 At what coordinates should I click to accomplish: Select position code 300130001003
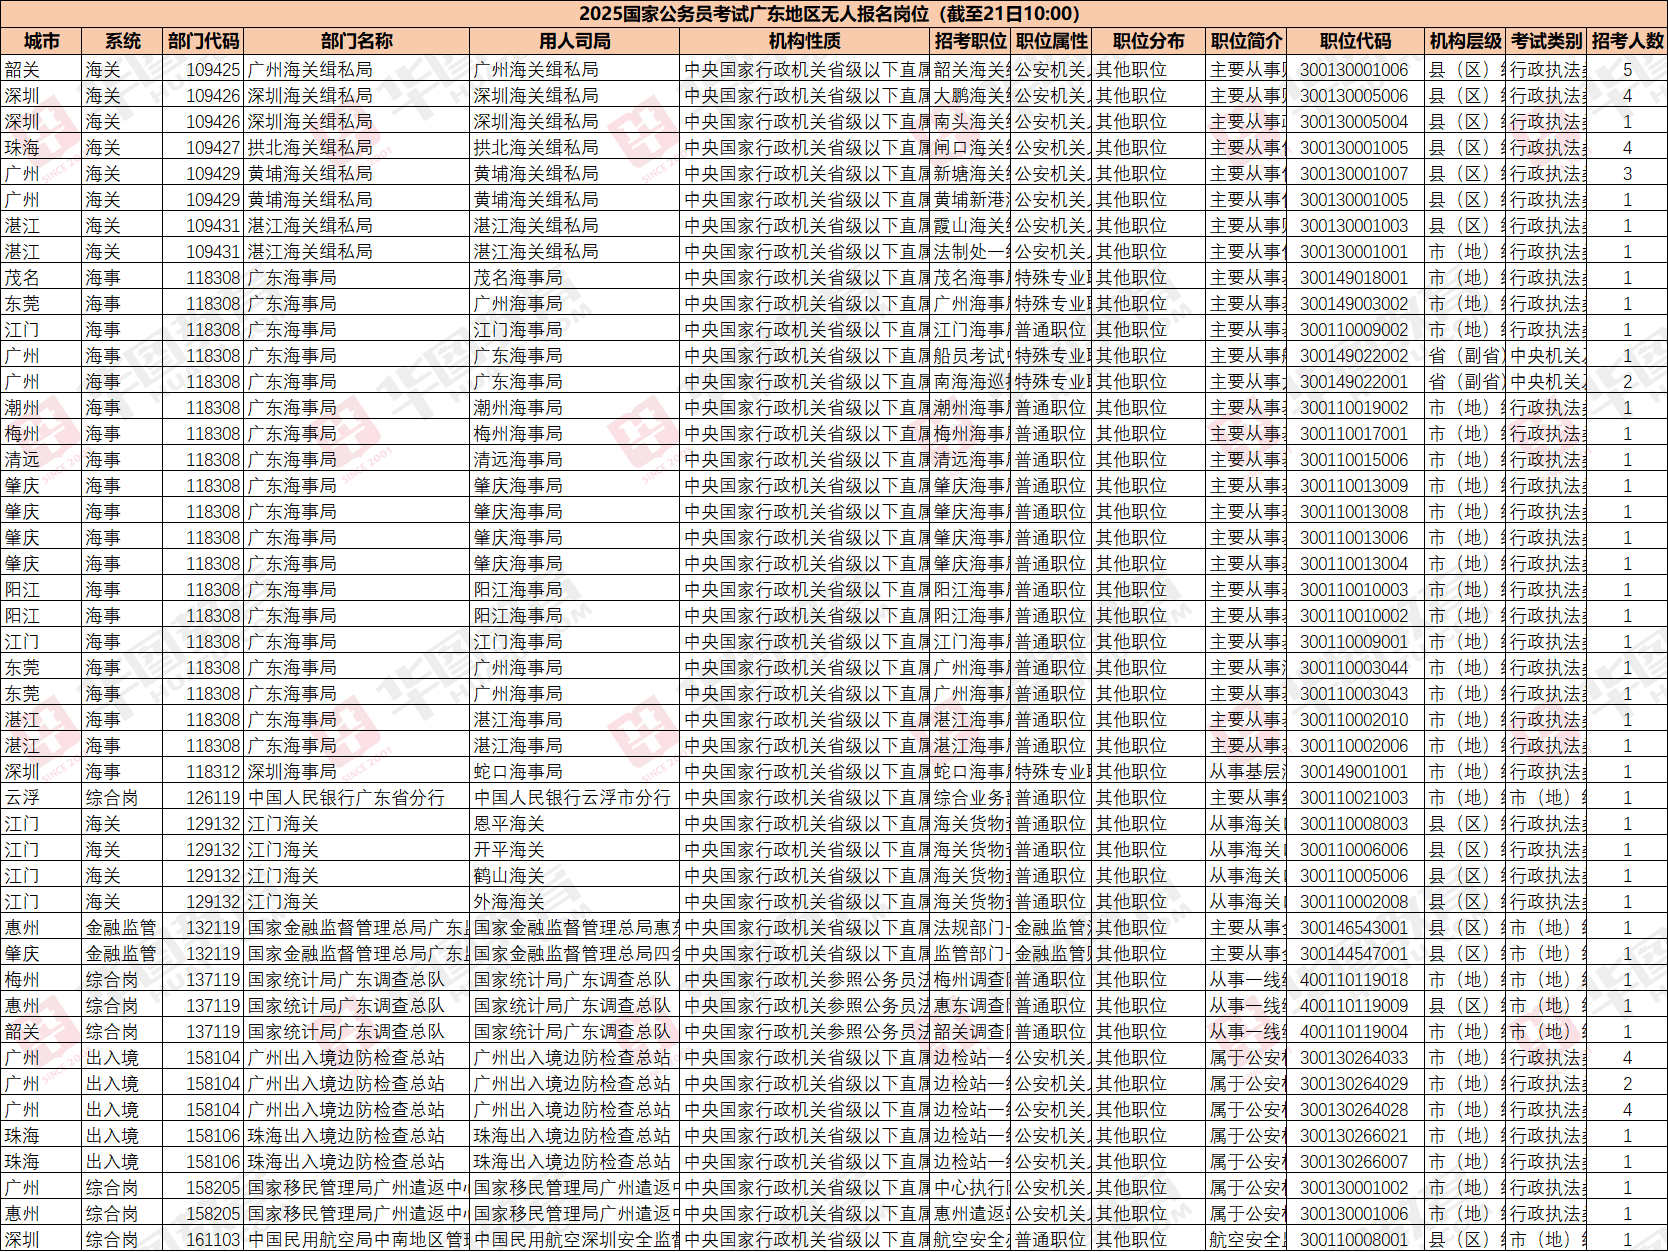coord(1356,226)
